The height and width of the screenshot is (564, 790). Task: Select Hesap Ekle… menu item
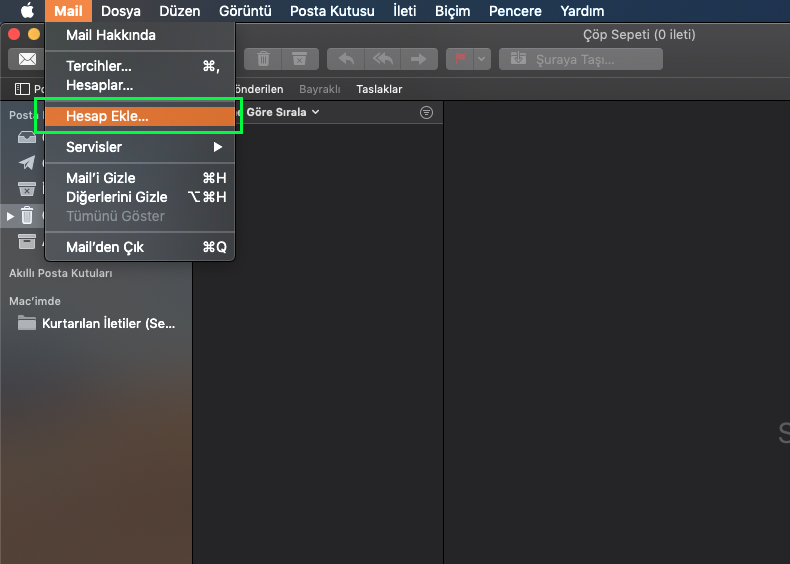coord(140,116)
